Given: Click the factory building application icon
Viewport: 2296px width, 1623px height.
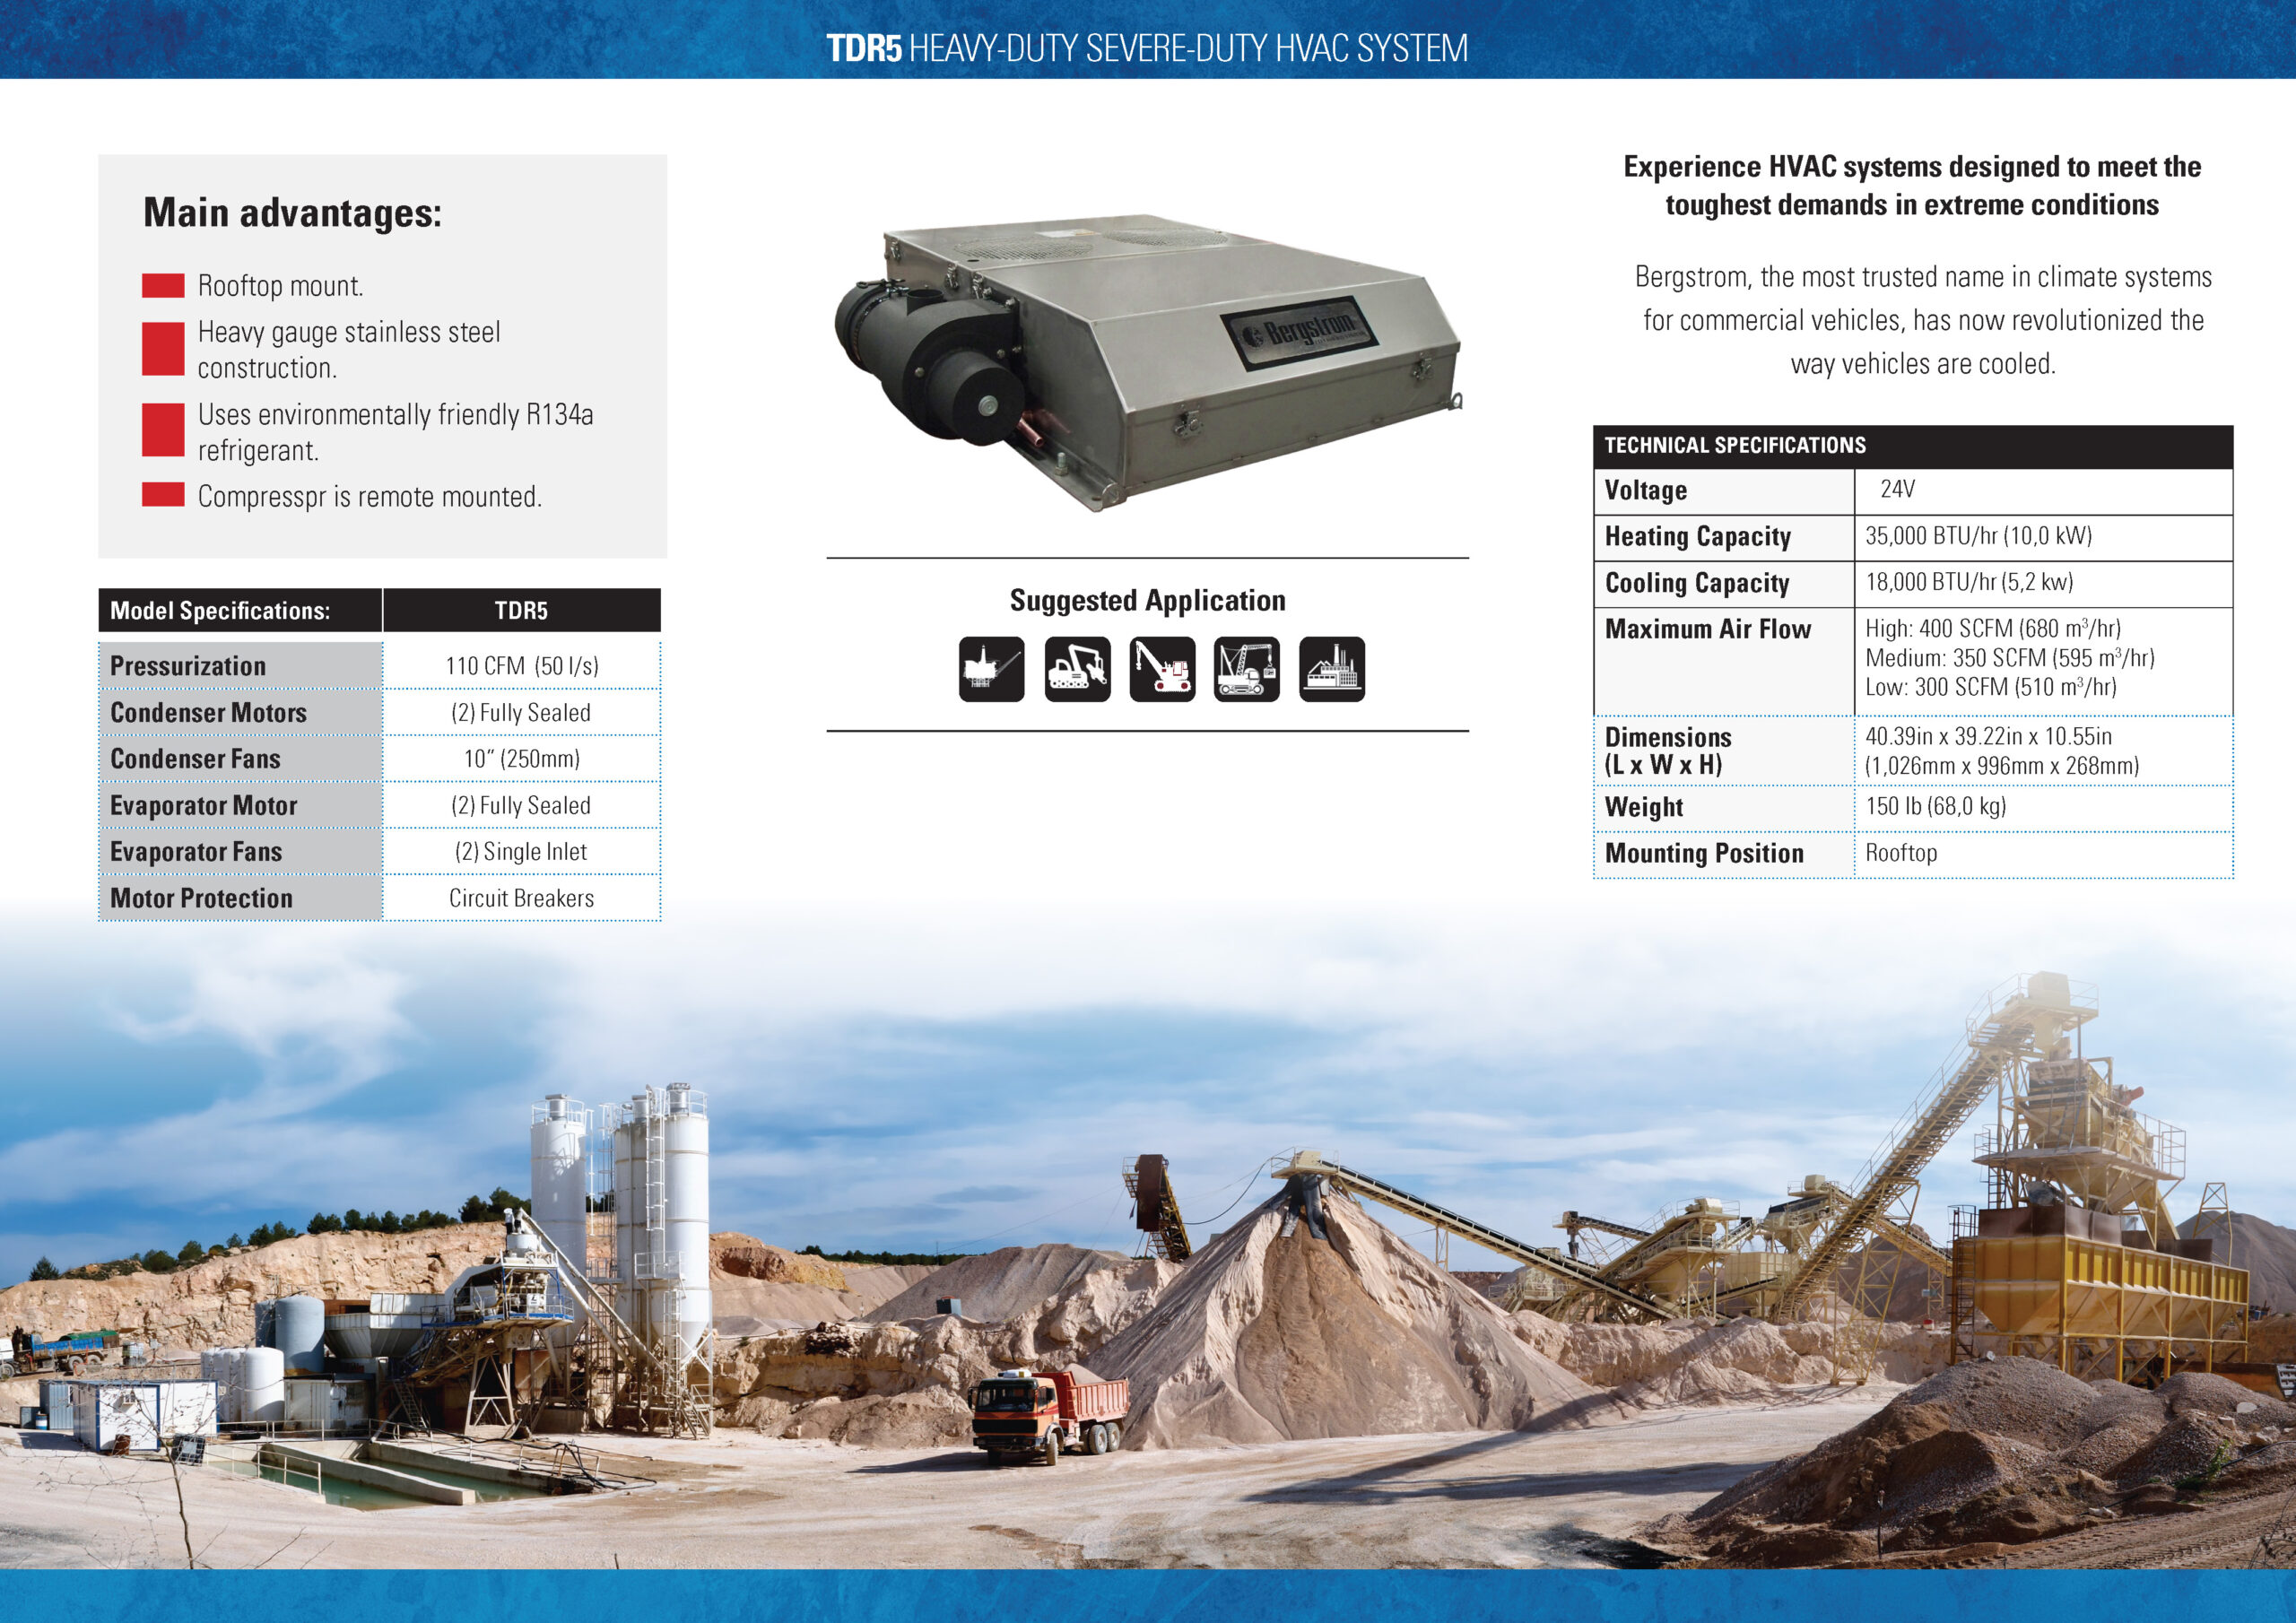Looking at the screenshot, I should 1331,669.
